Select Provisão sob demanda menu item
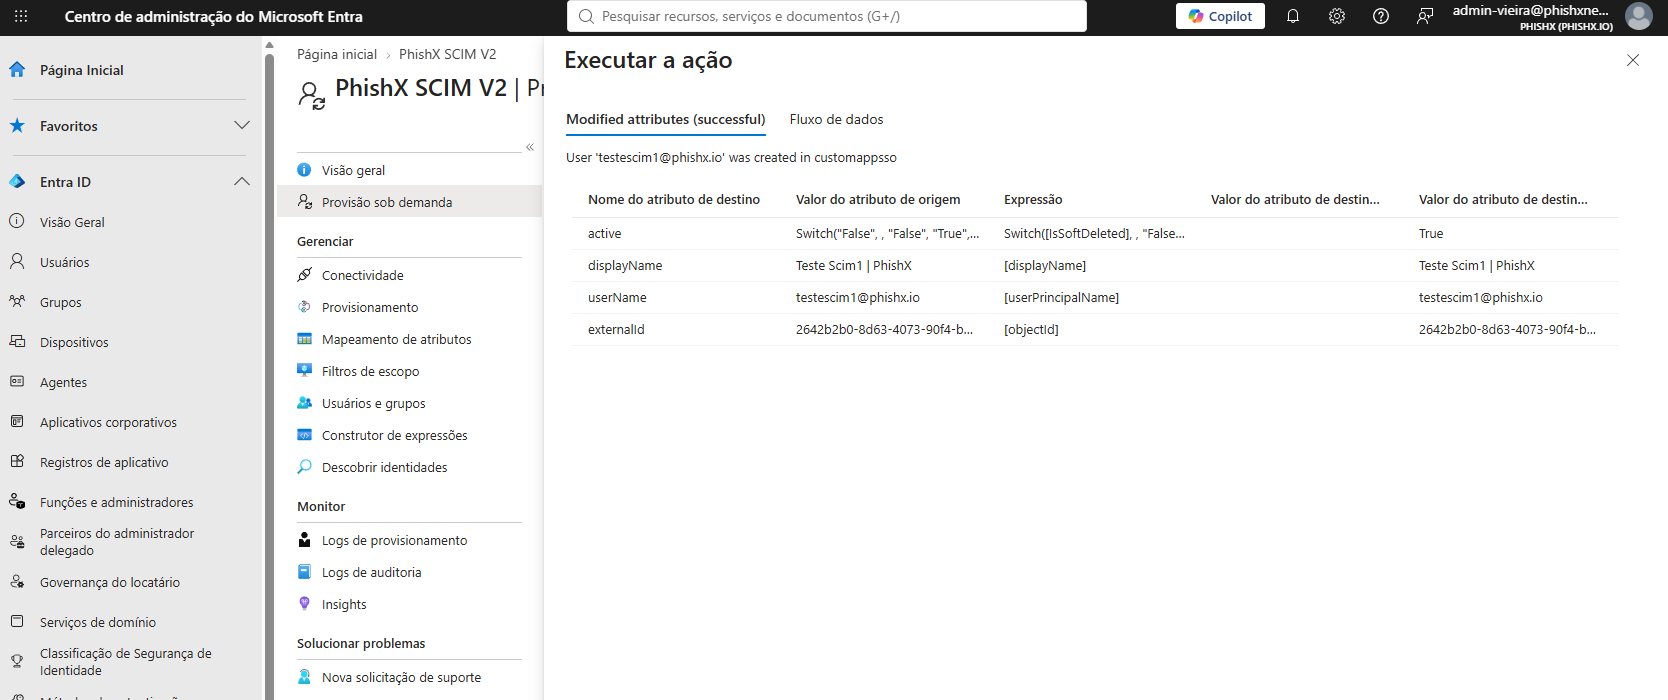The image size is (1668, 700). click(410, 202)
